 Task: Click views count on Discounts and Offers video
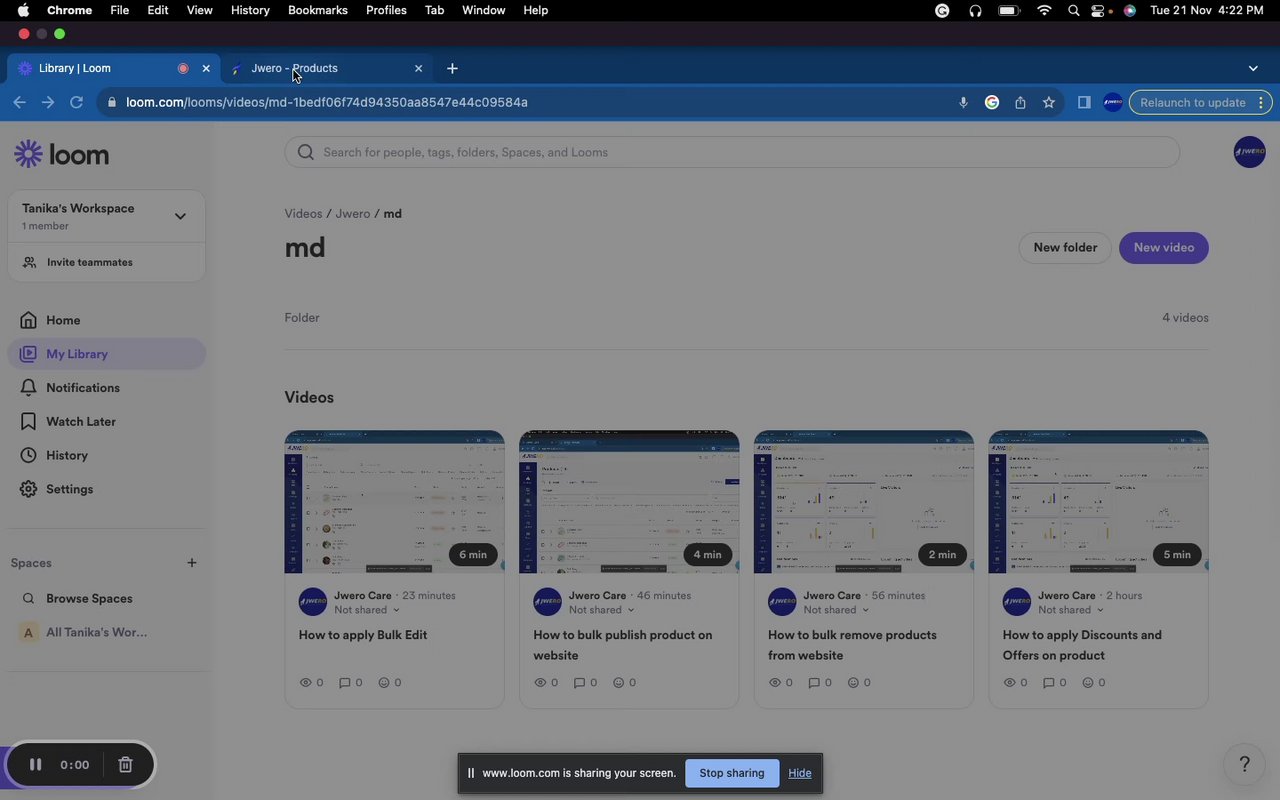[x=1014, y=683]
